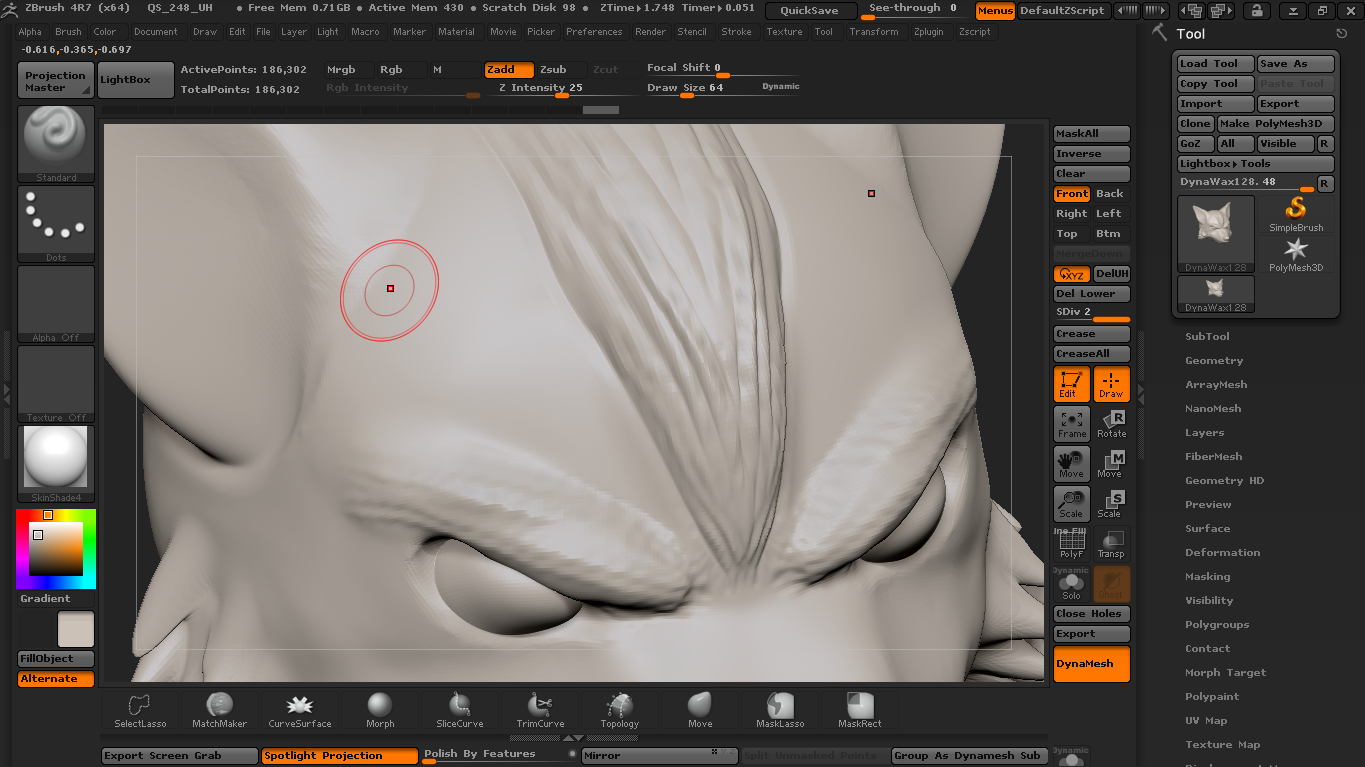
Task: Activate Scale mode with the S icon
Action: [1112, 504]
